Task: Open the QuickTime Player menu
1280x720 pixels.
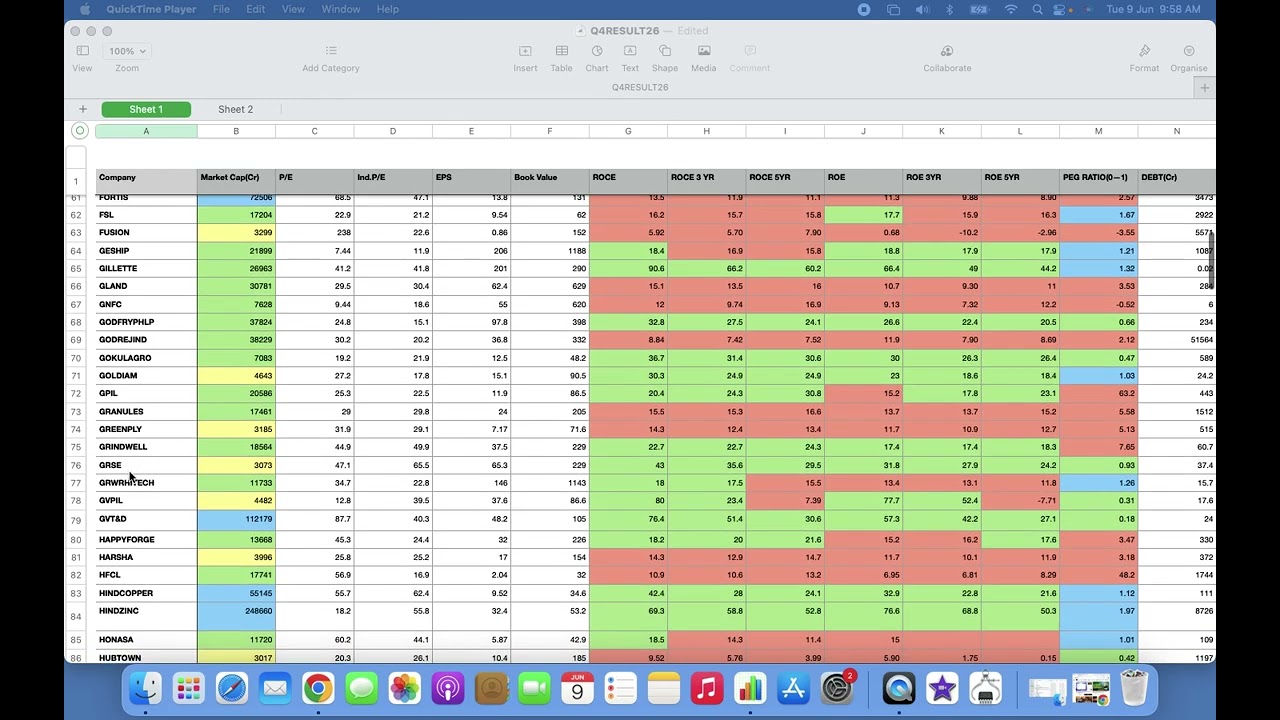Action: 153,9
